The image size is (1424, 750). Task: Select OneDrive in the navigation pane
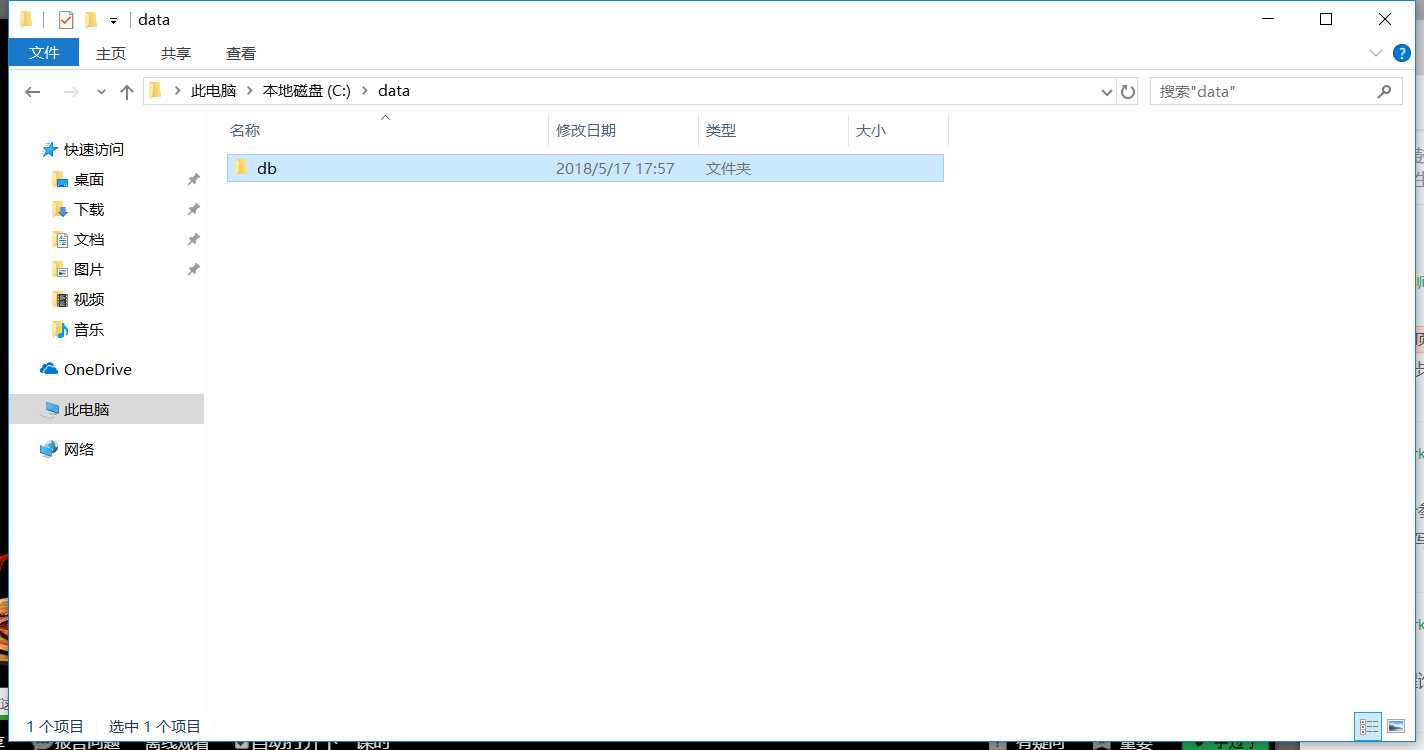[x=98, y=369]
